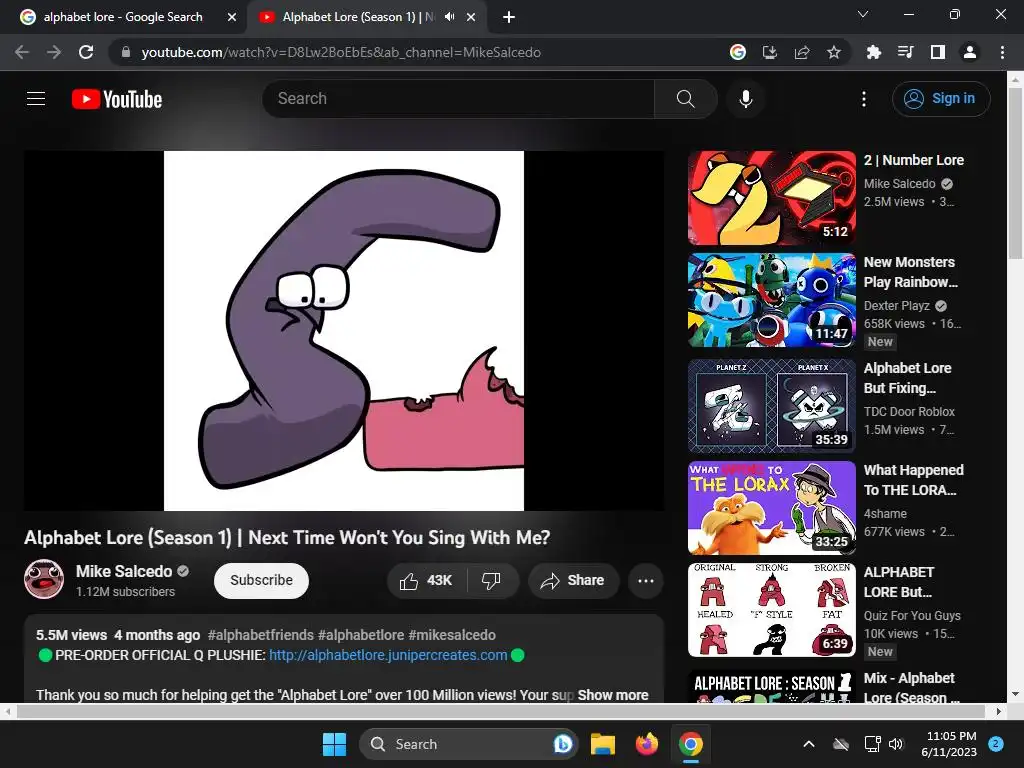Dislike the video with thumbs down

click(492, 581)
